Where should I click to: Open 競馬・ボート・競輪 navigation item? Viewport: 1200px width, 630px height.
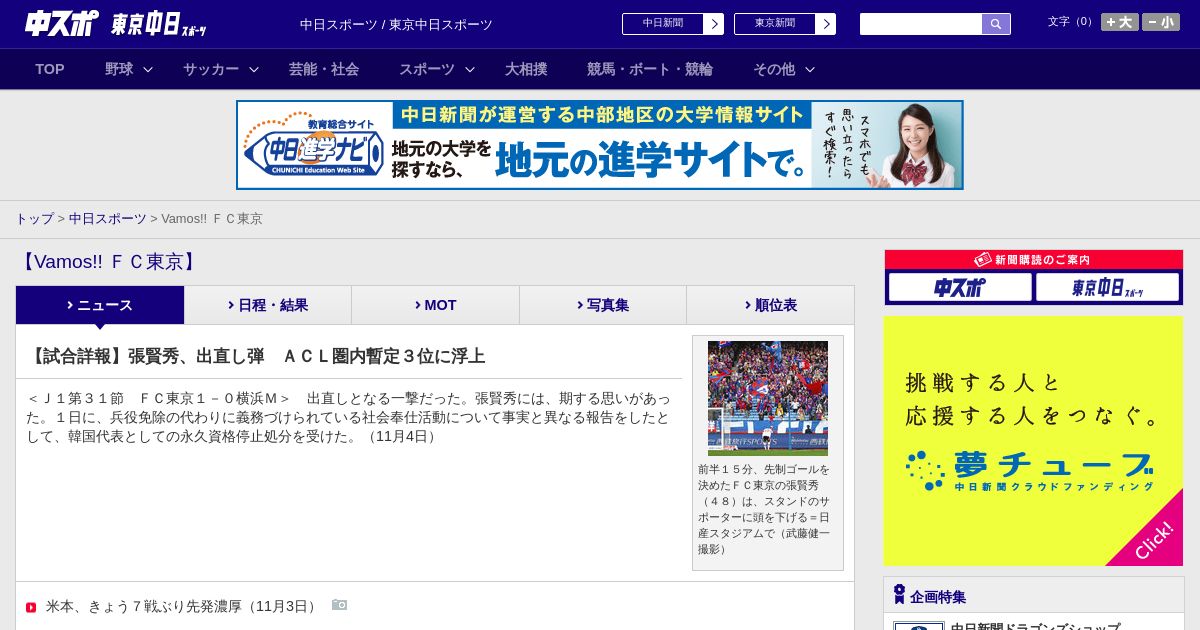[650, 69]
